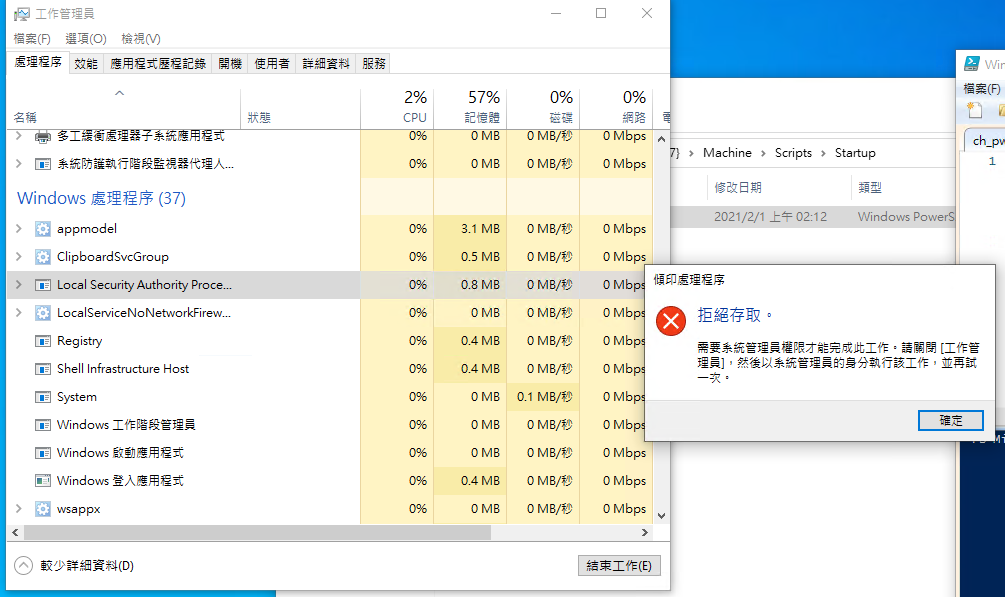Expand Local Security Authority Process row
This screenshot has height=597, width=1005.
tap(19, 285)
